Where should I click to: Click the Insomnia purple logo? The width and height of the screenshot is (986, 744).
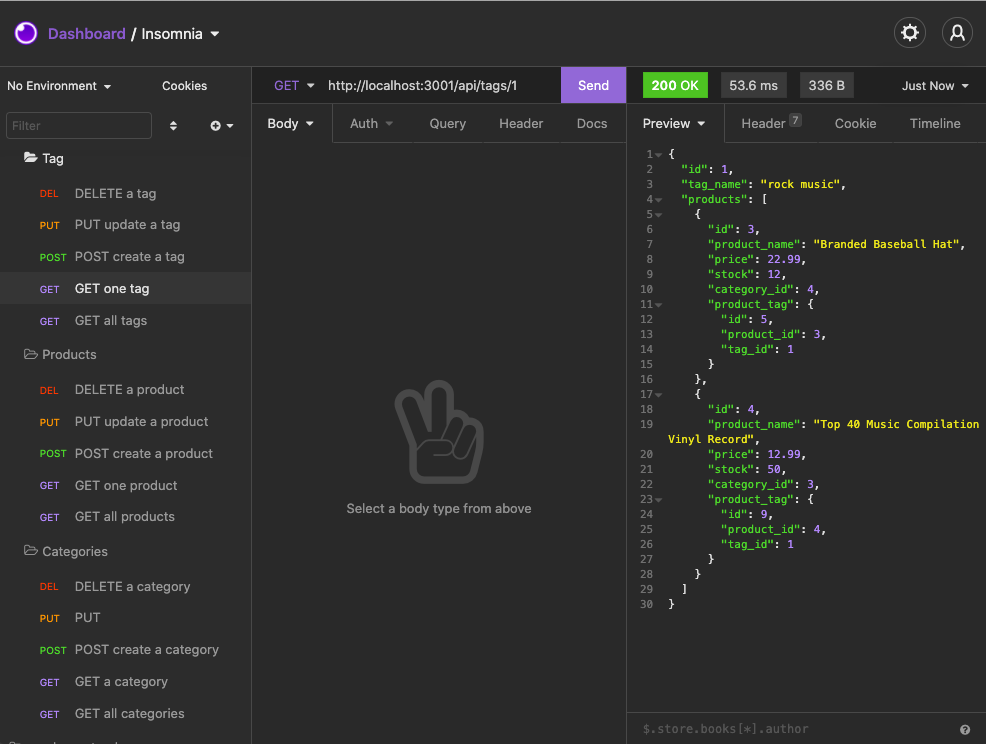(x=25, y=32)
